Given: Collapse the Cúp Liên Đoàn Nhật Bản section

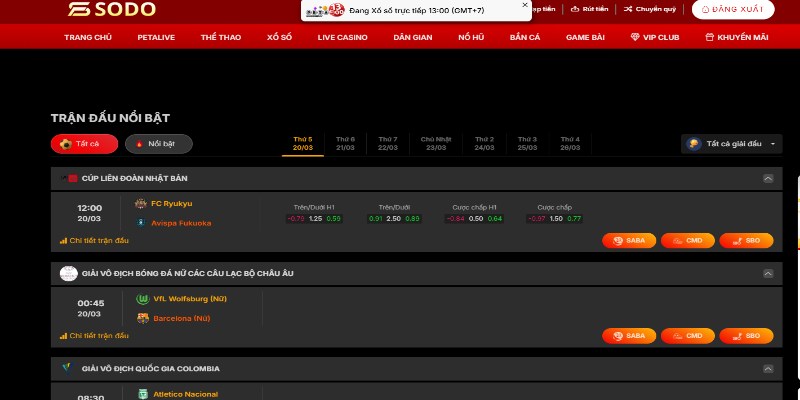Looking at the screenshot, I should [768, 178].
